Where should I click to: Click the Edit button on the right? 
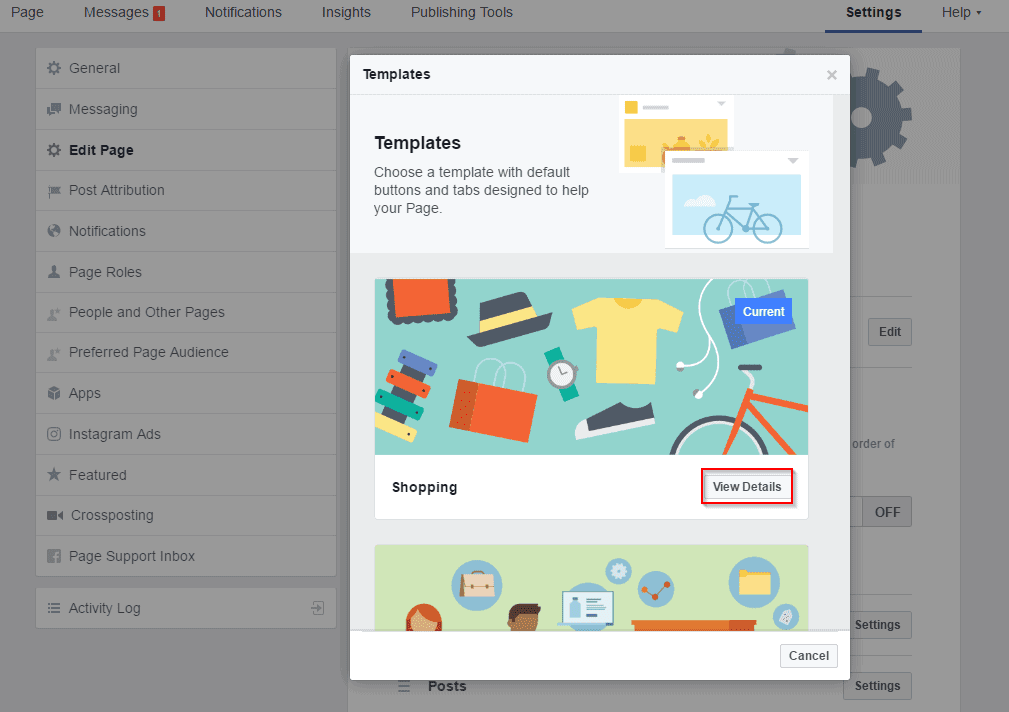pyautogui.click(x=888, y=331)
